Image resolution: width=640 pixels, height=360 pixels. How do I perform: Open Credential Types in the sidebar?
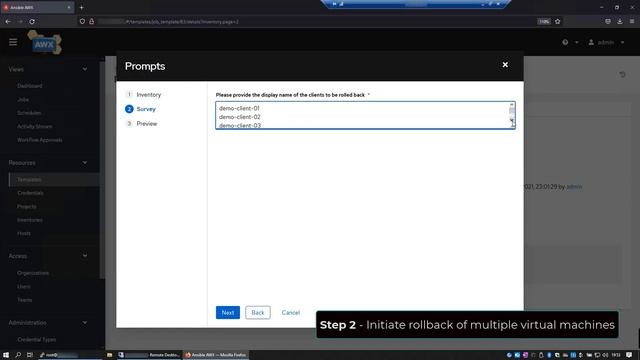click(37, 340)
